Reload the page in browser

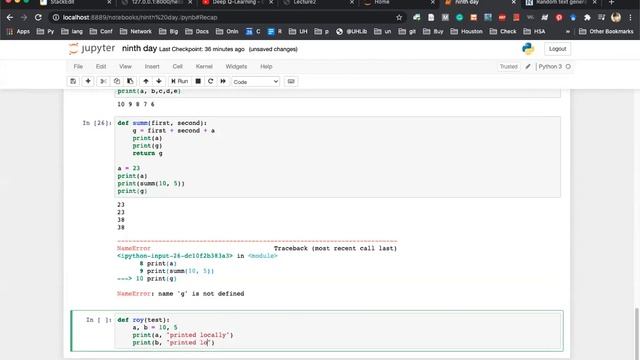[38, 18]
